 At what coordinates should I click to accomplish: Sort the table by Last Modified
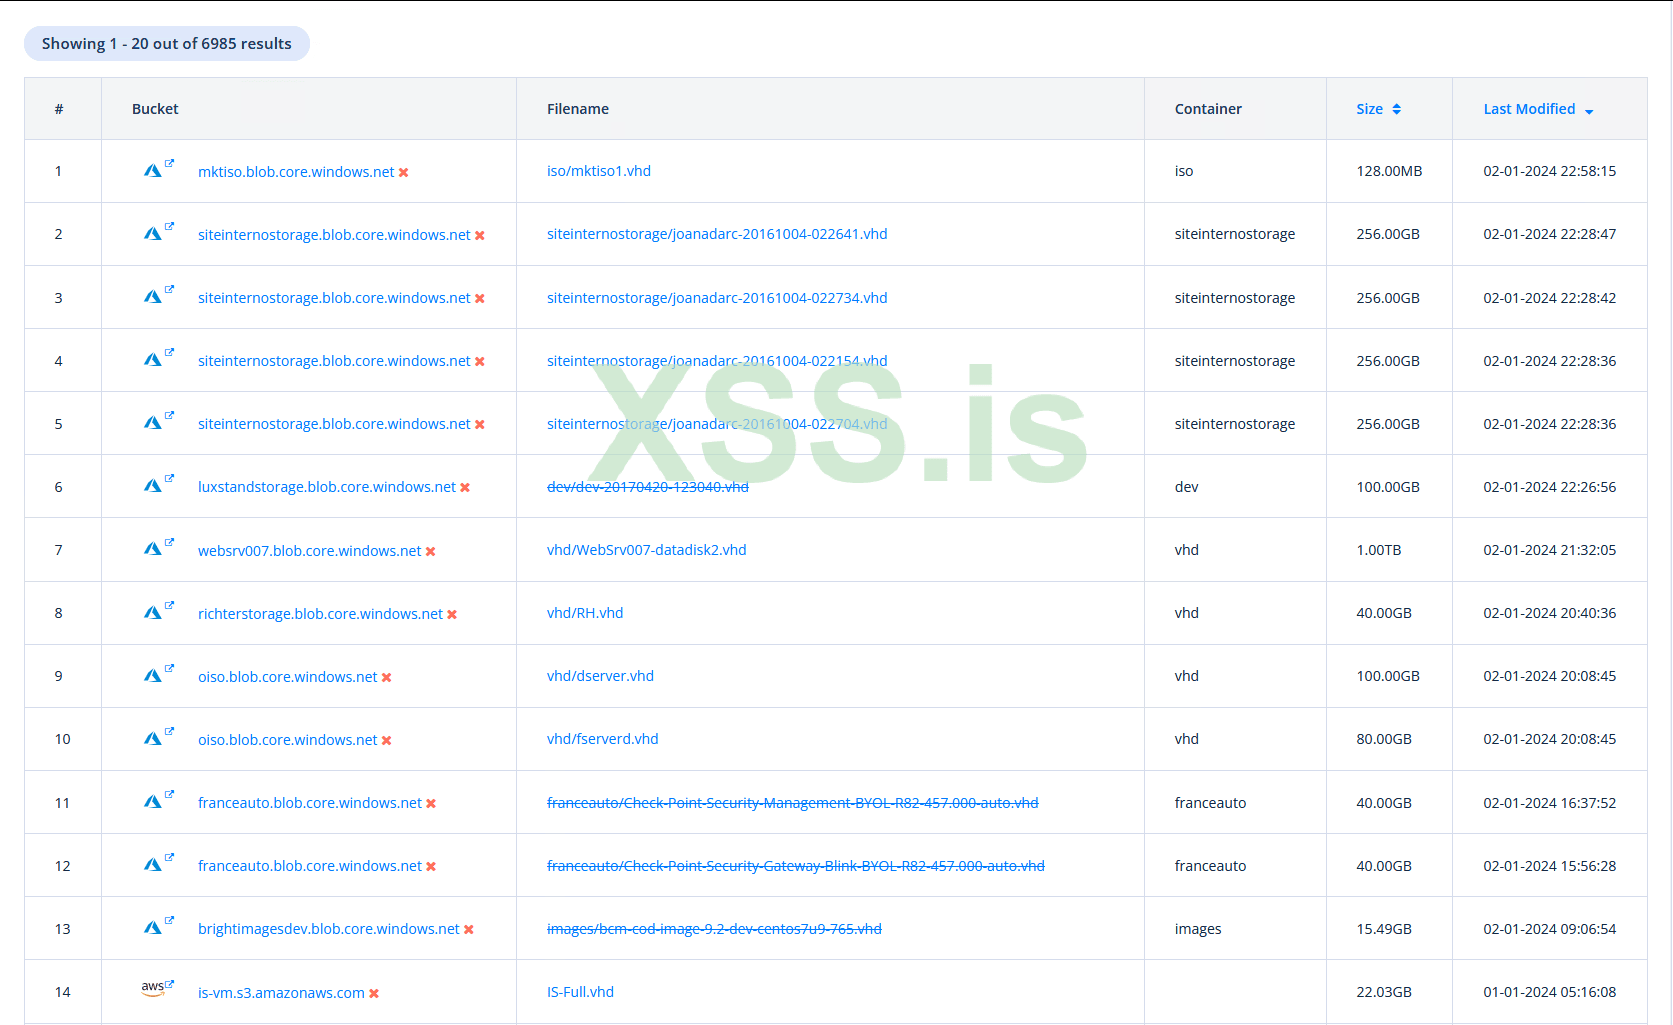pos(1538,109)
